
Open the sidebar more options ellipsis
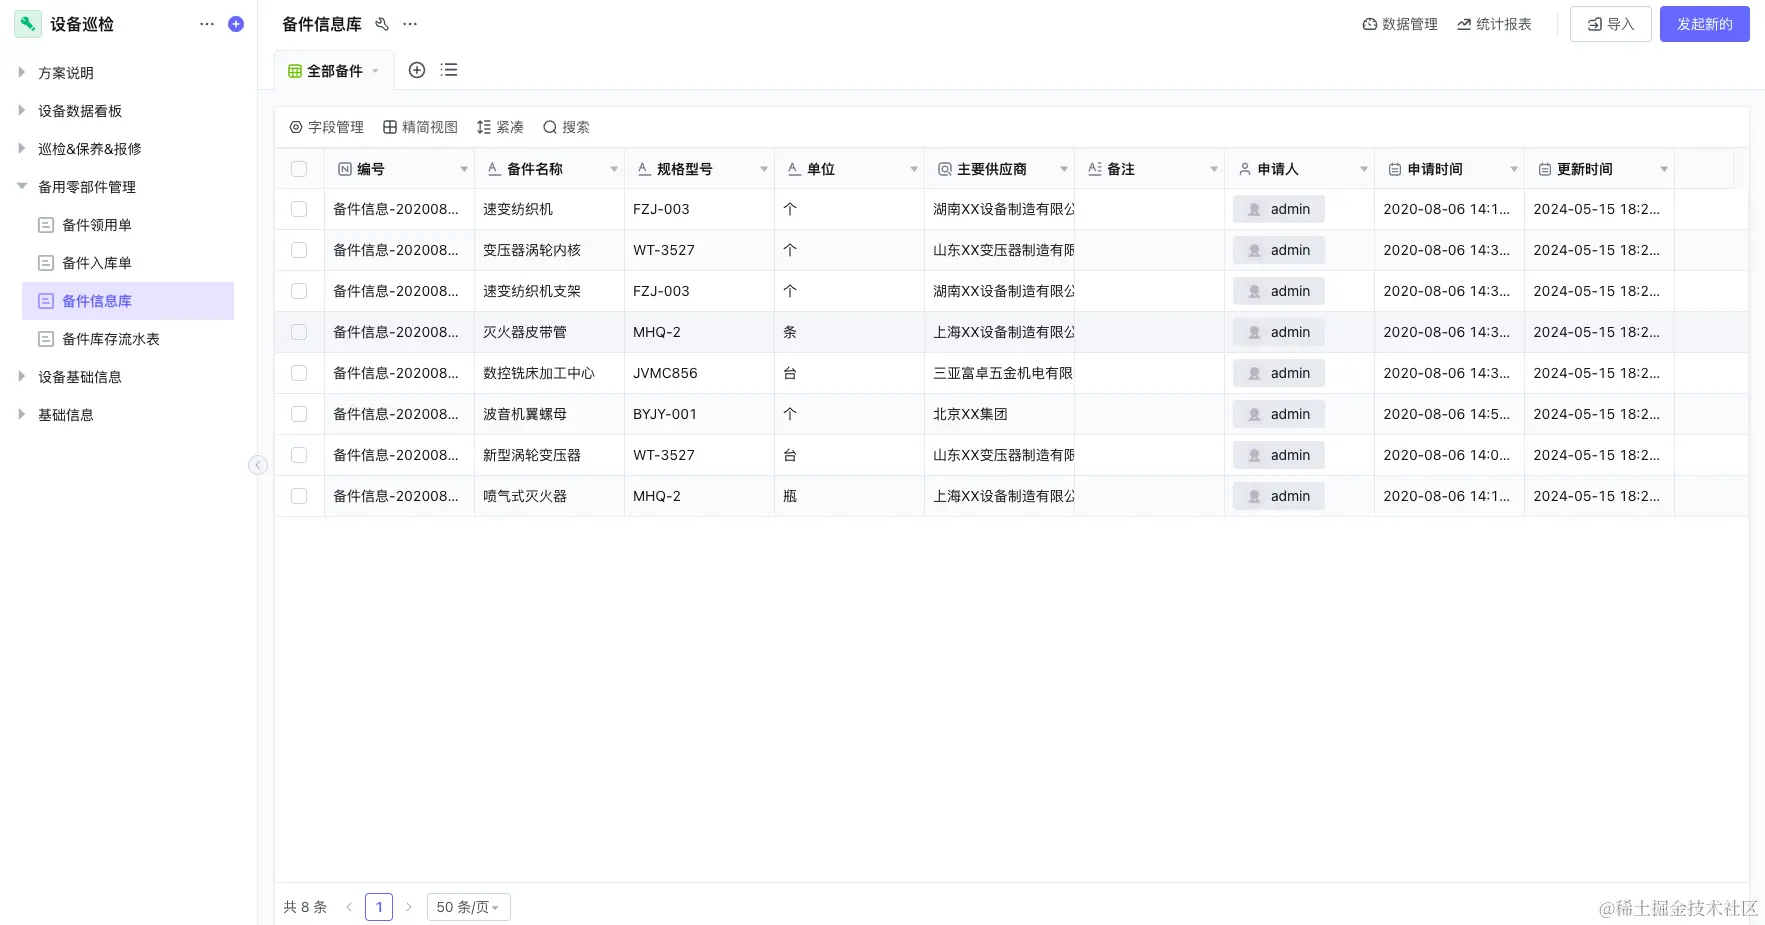[207, 24]
